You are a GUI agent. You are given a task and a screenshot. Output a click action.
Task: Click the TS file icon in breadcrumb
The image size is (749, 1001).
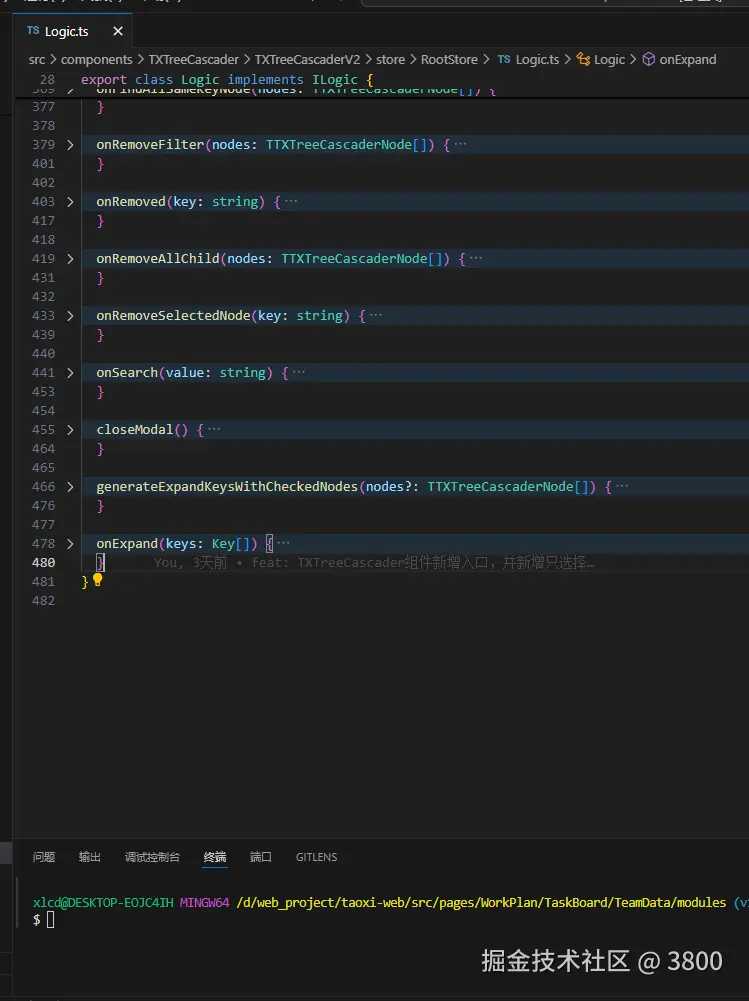[504, 59]
